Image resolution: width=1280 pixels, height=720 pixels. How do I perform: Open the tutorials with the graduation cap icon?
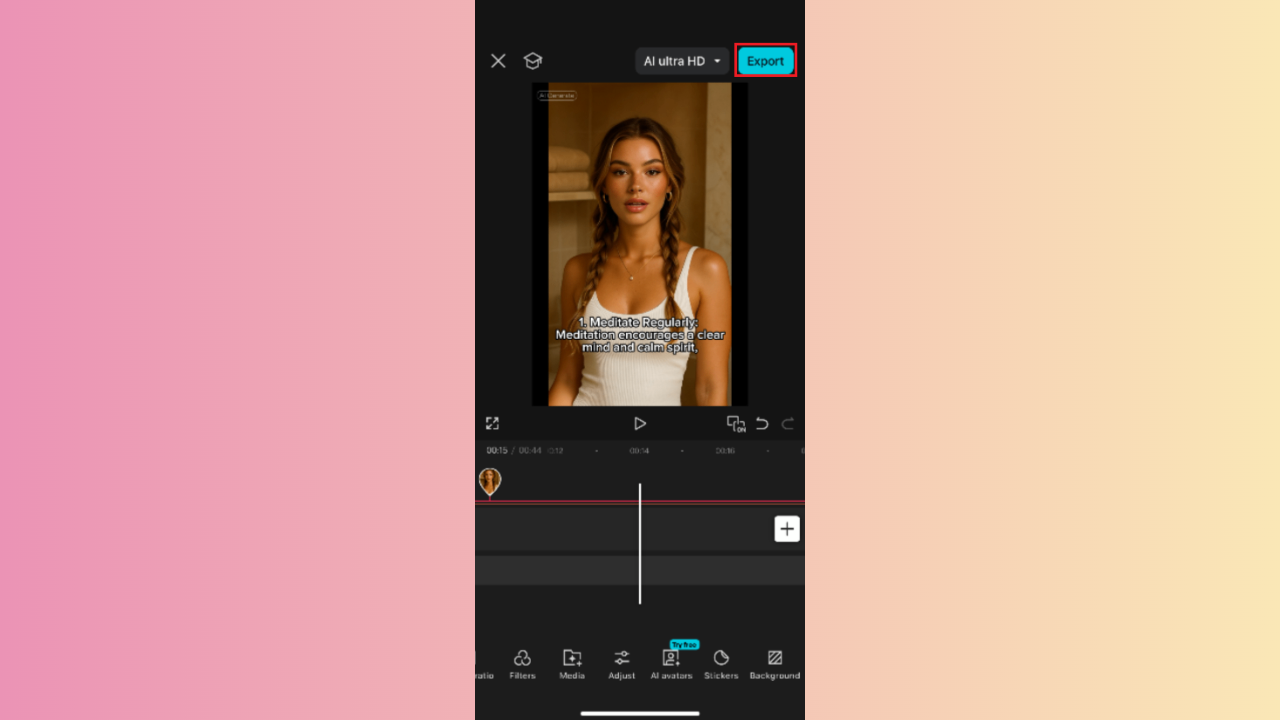[532, 60]
